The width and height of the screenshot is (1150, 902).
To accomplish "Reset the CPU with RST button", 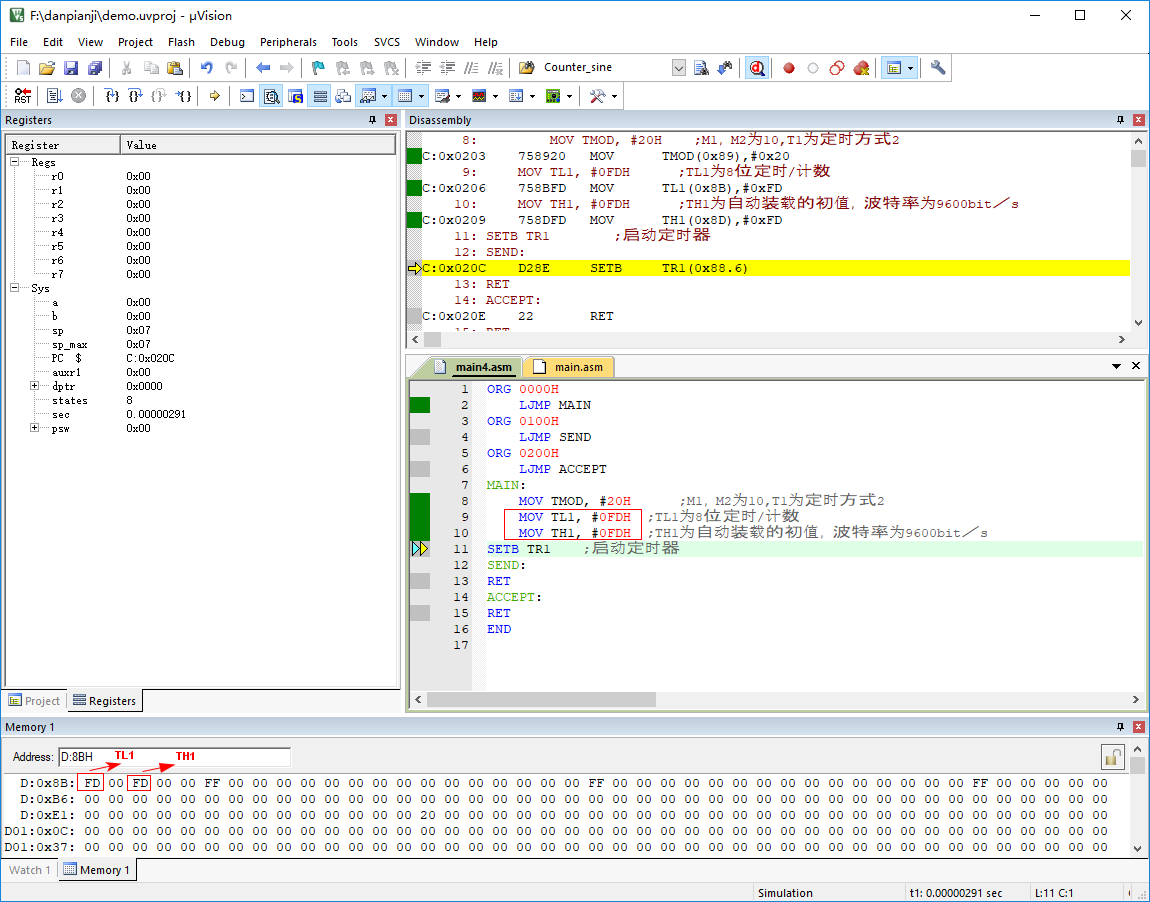I will 23,96.
